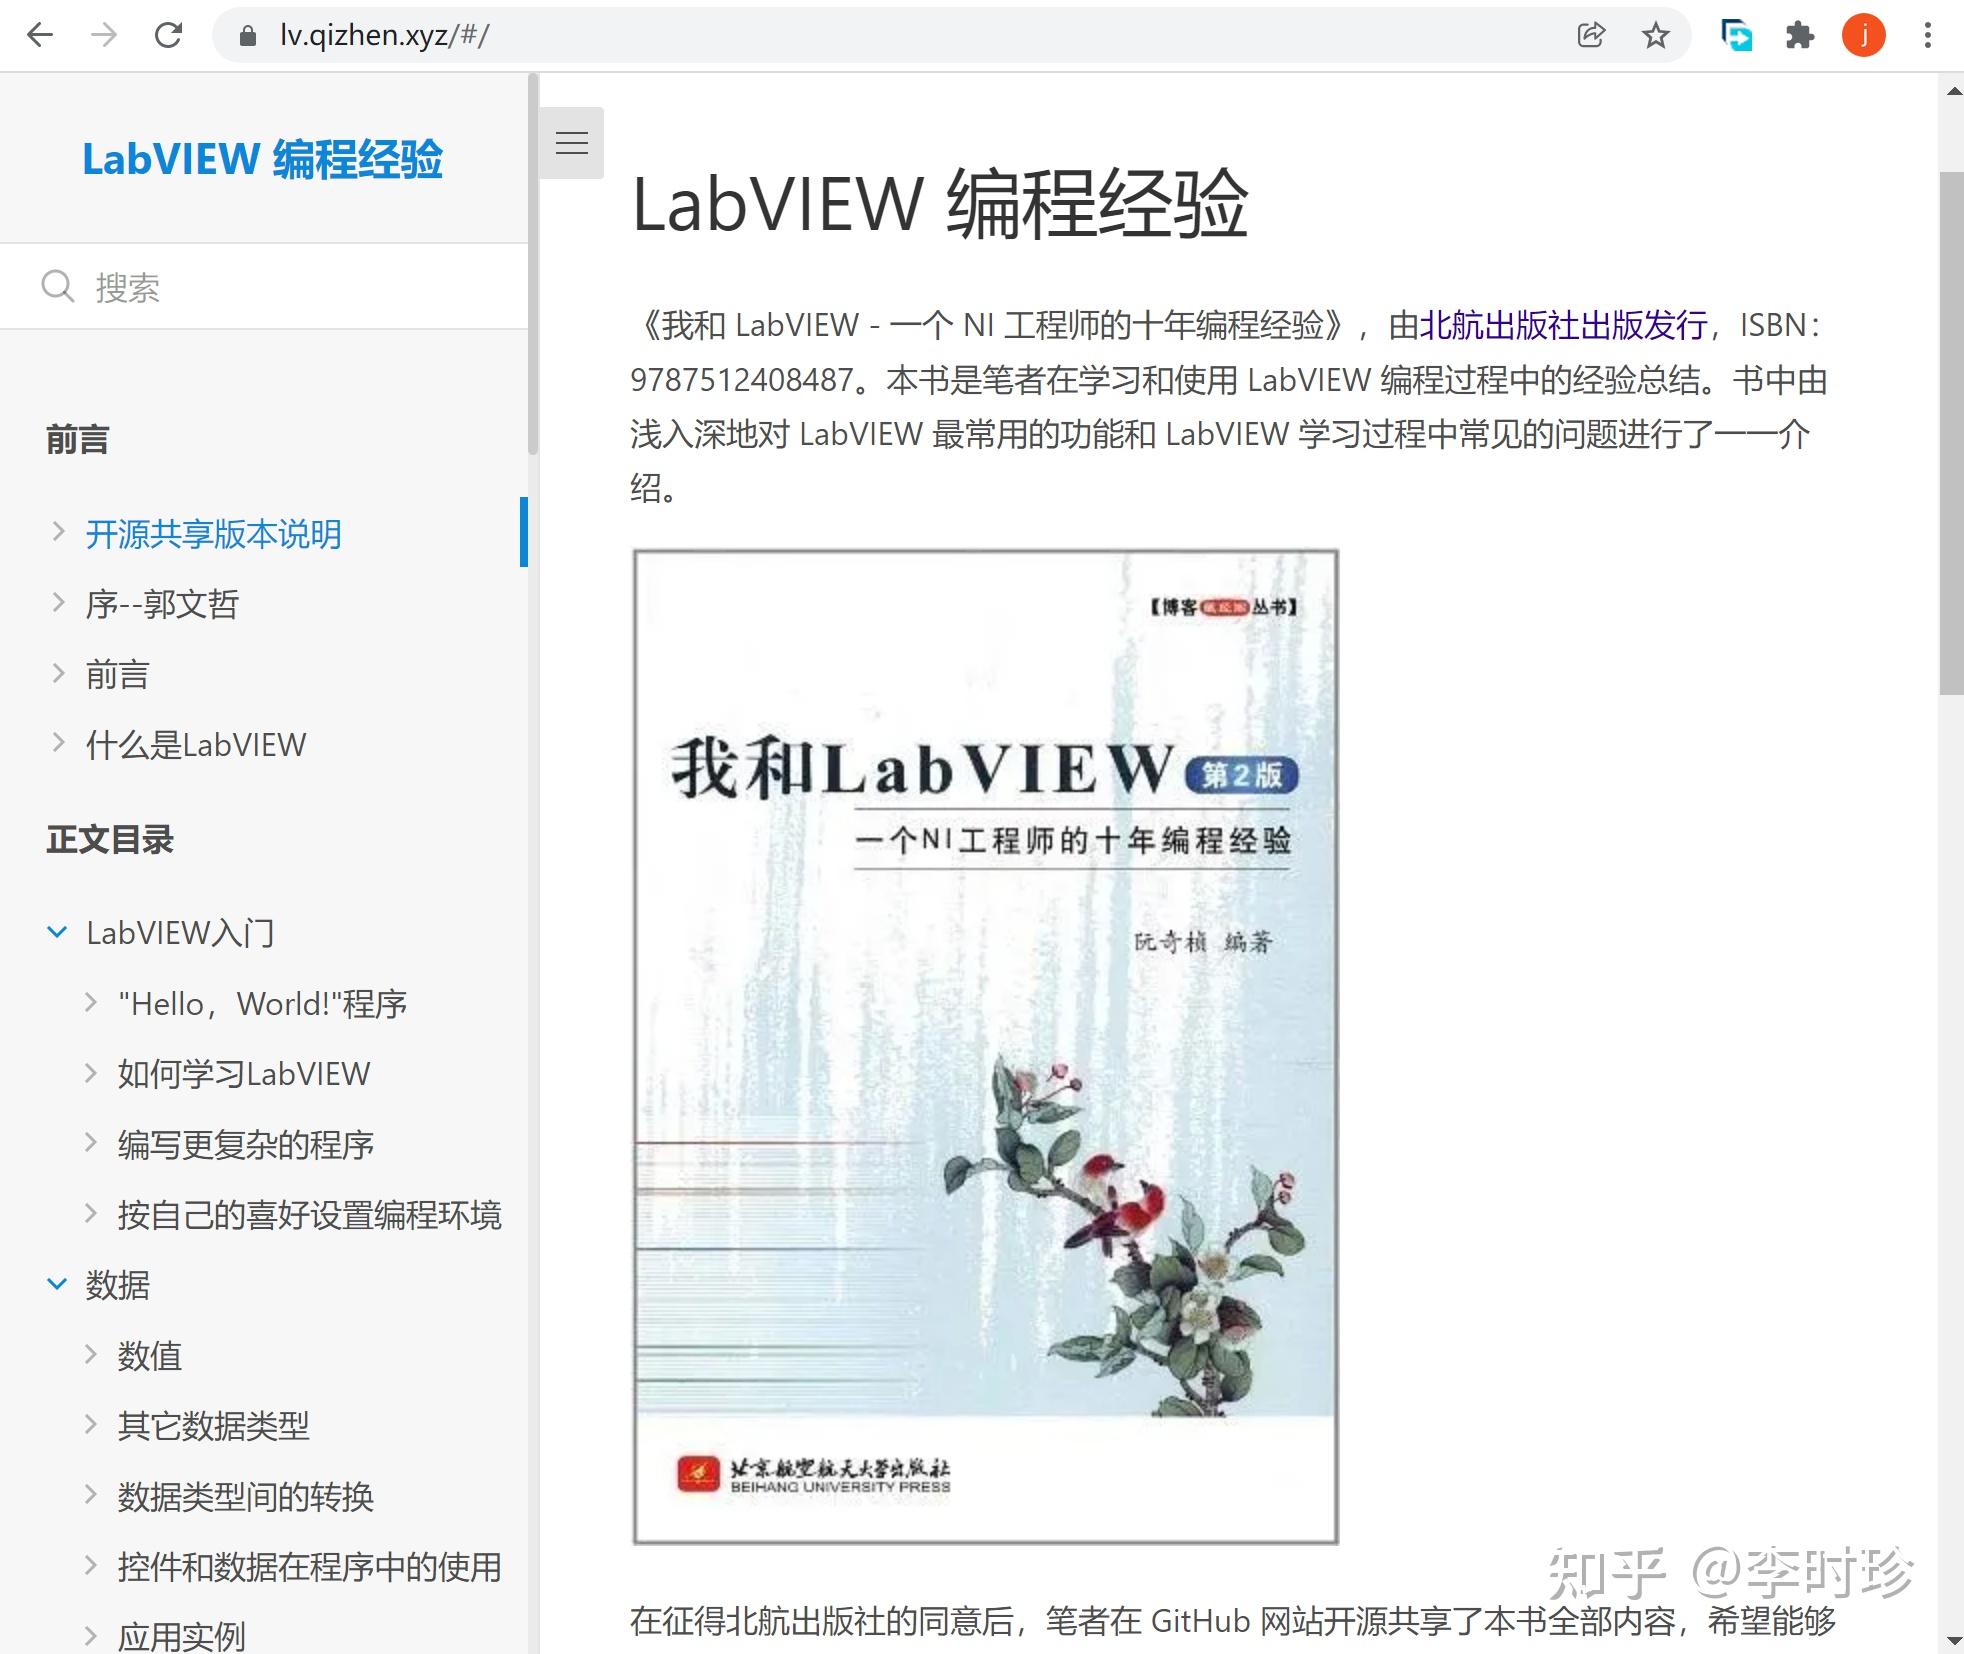Click the search magnifier in the sidebar
Screen dimensions: 1964x1654
coord(59,286)
